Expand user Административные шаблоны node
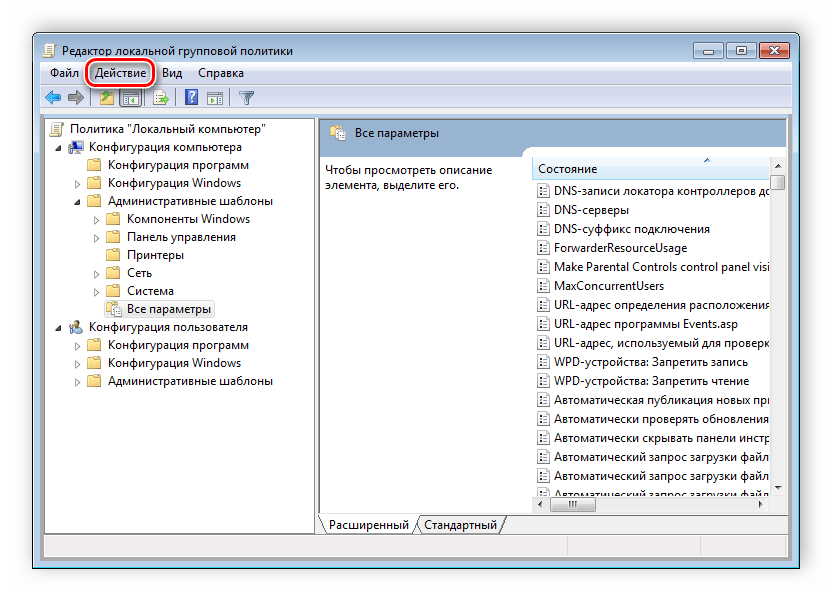Screen dimensions: 832x601 (77, 382)
